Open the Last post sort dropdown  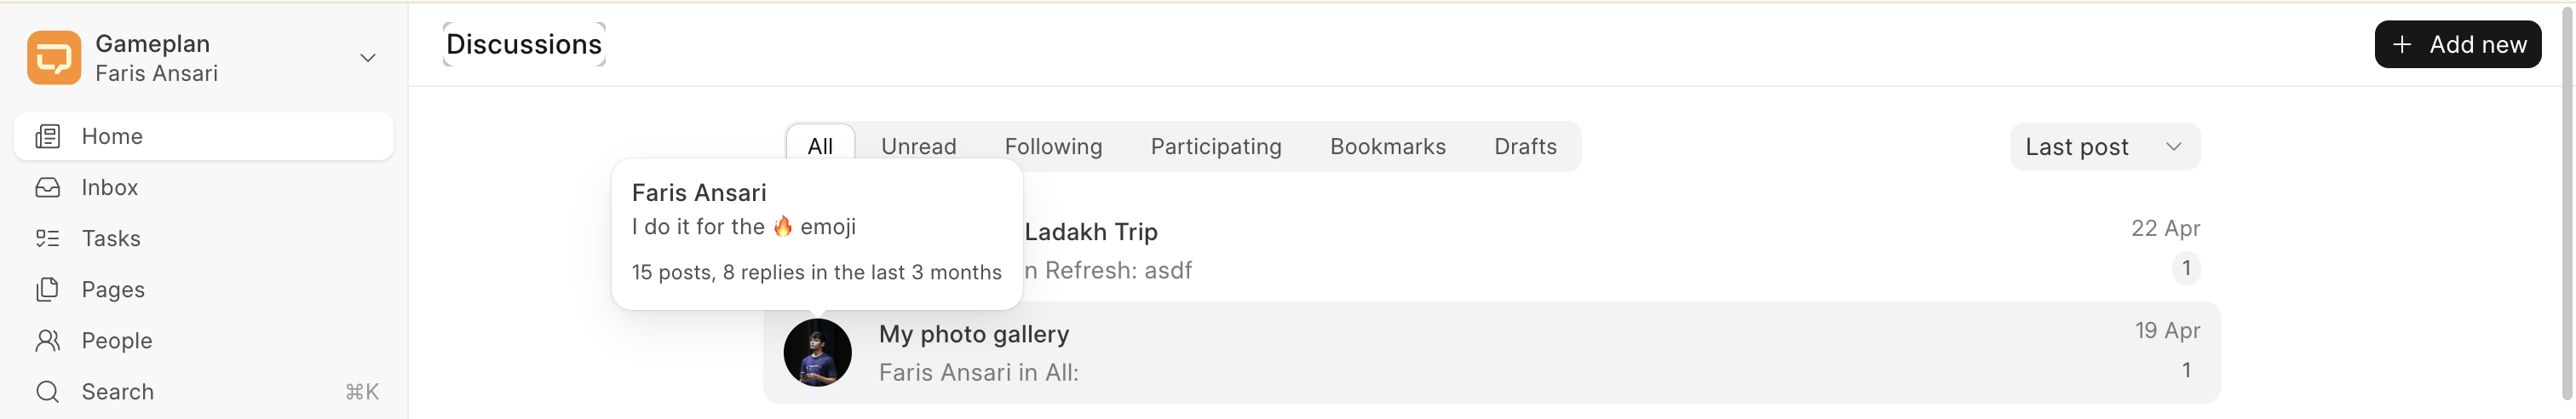coord(2078,147)
